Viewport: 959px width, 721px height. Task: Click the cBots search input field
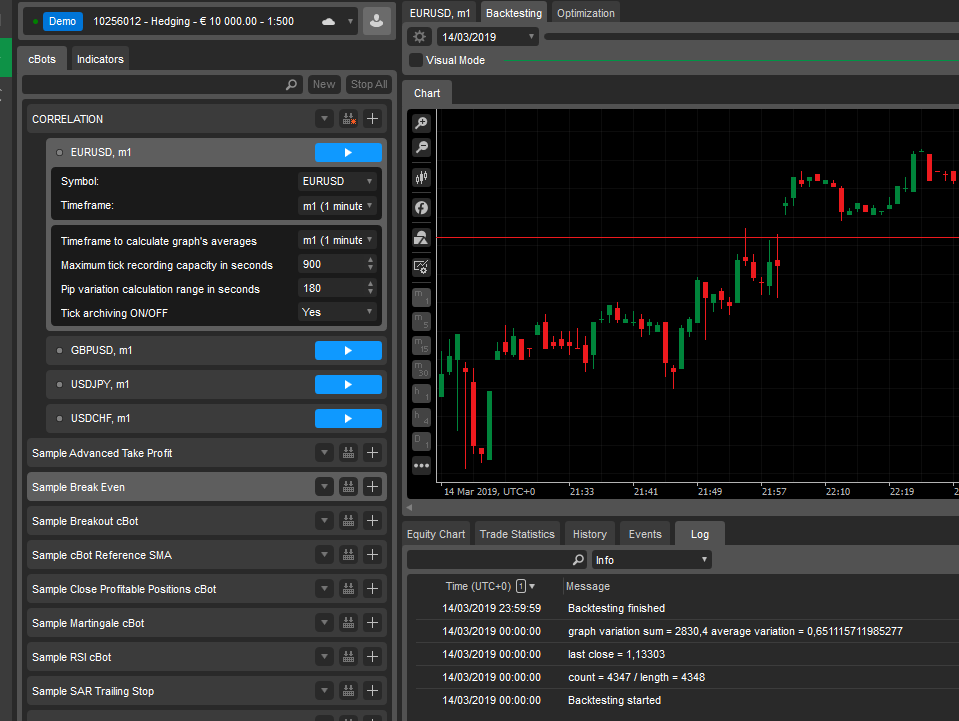click(155, 85)
